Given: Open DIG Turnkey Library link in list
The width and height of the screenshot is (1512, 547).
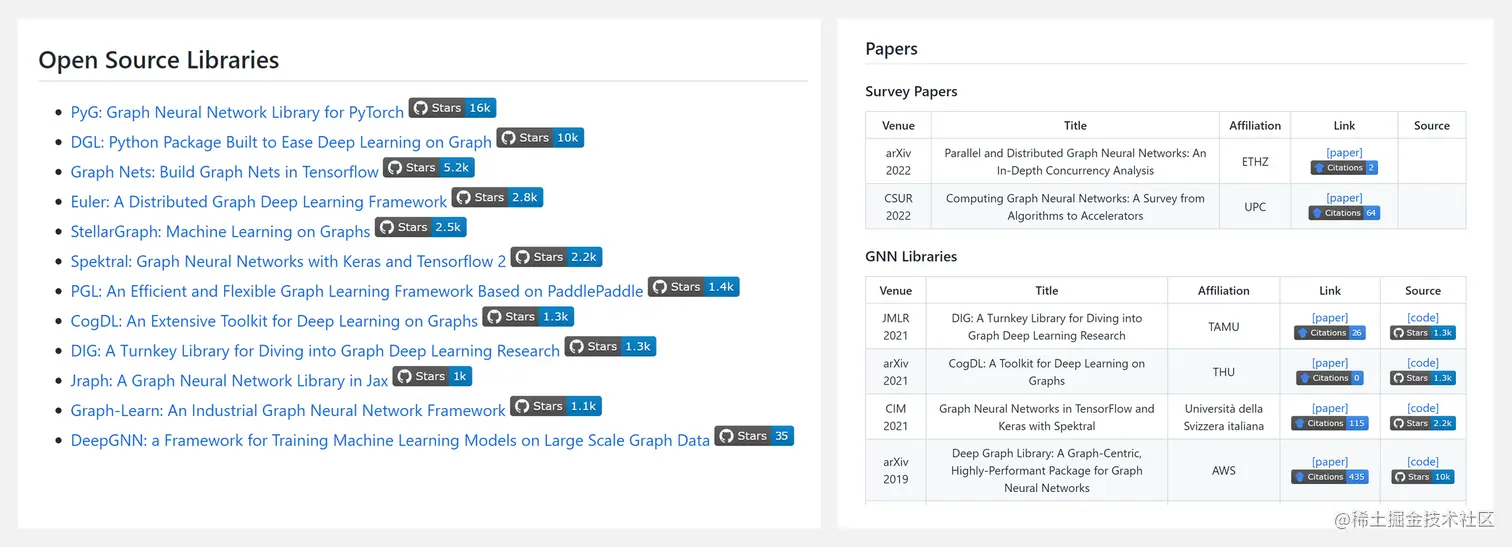Looking at the screenshot, I should click(x=315, y=351).
